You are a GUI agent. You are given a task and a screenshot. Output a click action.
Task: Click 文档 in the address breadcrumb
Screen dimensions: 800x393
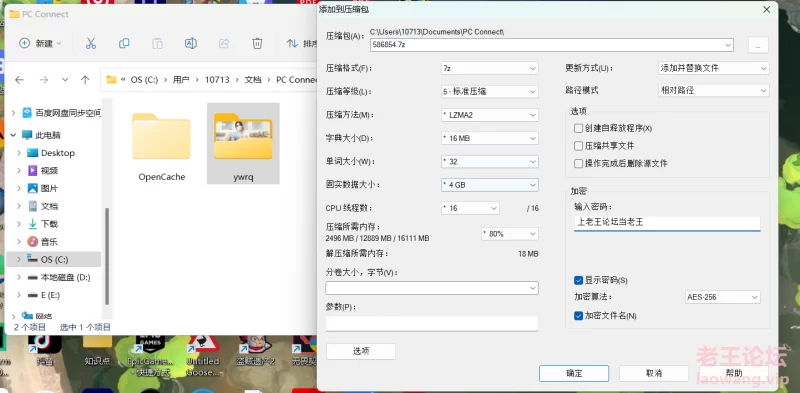pyautogui.click(x=253, y=80)
